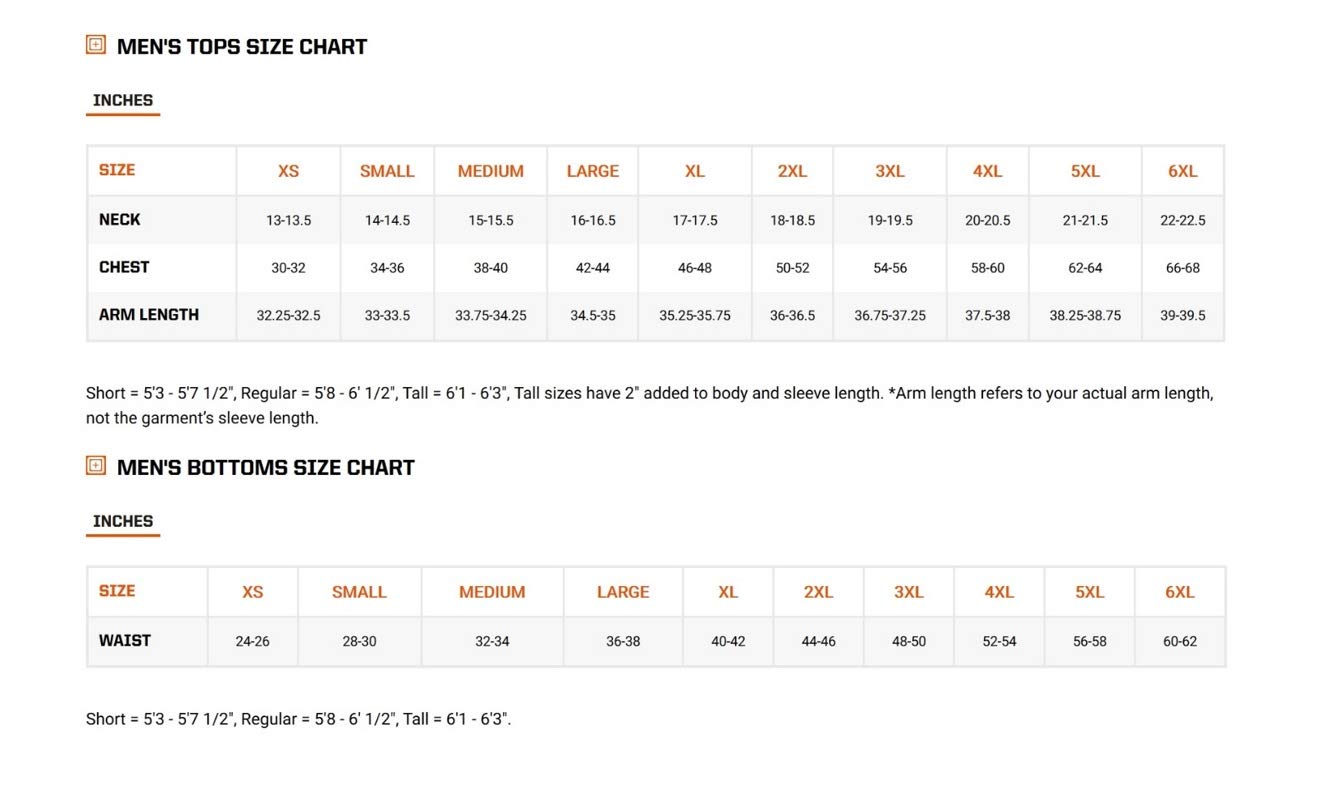This screenshot has width=1322, height=793.
Task: Click the medium waist value 32-34
Action: [x=492, y=642]
